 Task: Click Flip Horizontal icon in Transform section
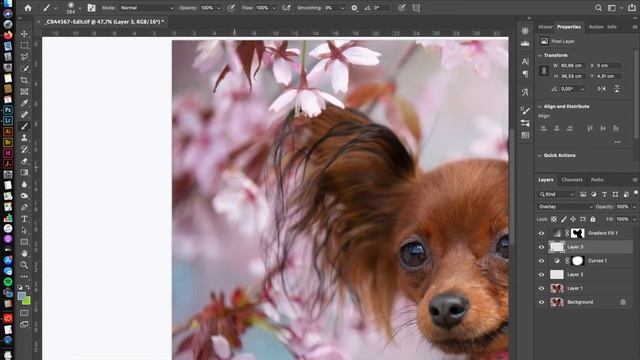[x=602, y=89]
